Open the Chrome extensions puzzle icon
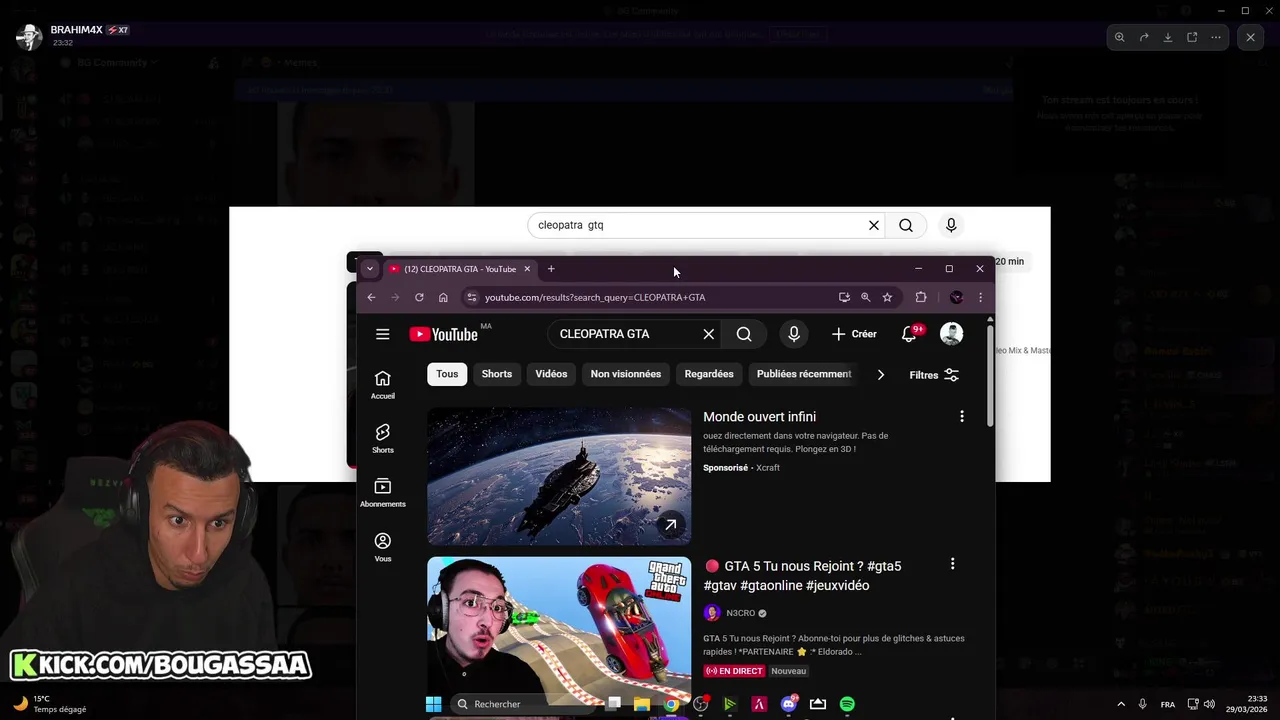 [x=921, y=297]
